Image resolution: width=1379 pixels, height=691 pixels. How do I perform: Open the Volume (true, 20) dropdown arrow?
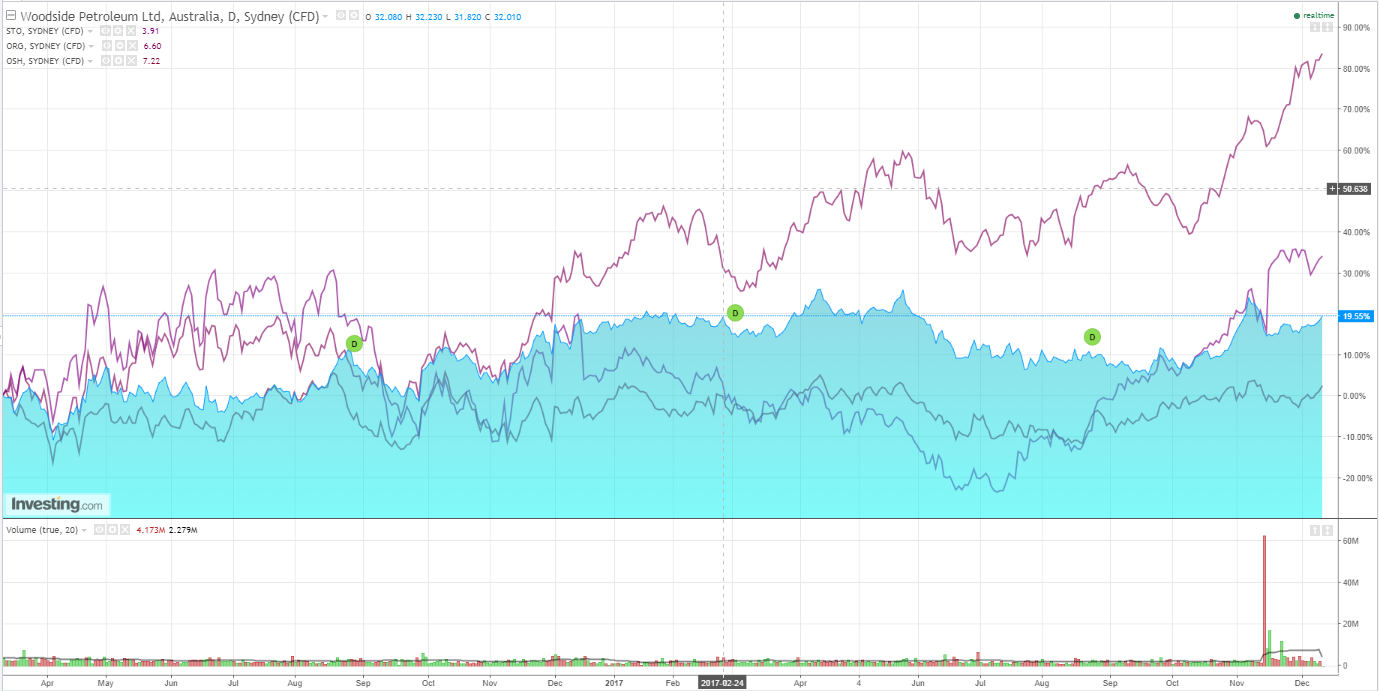pyautogui.click(x=84, y=530)
